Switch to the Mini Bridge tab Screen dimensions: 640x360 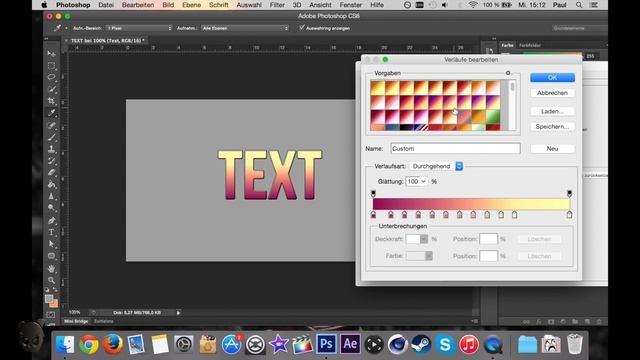(x=76, y=321)
